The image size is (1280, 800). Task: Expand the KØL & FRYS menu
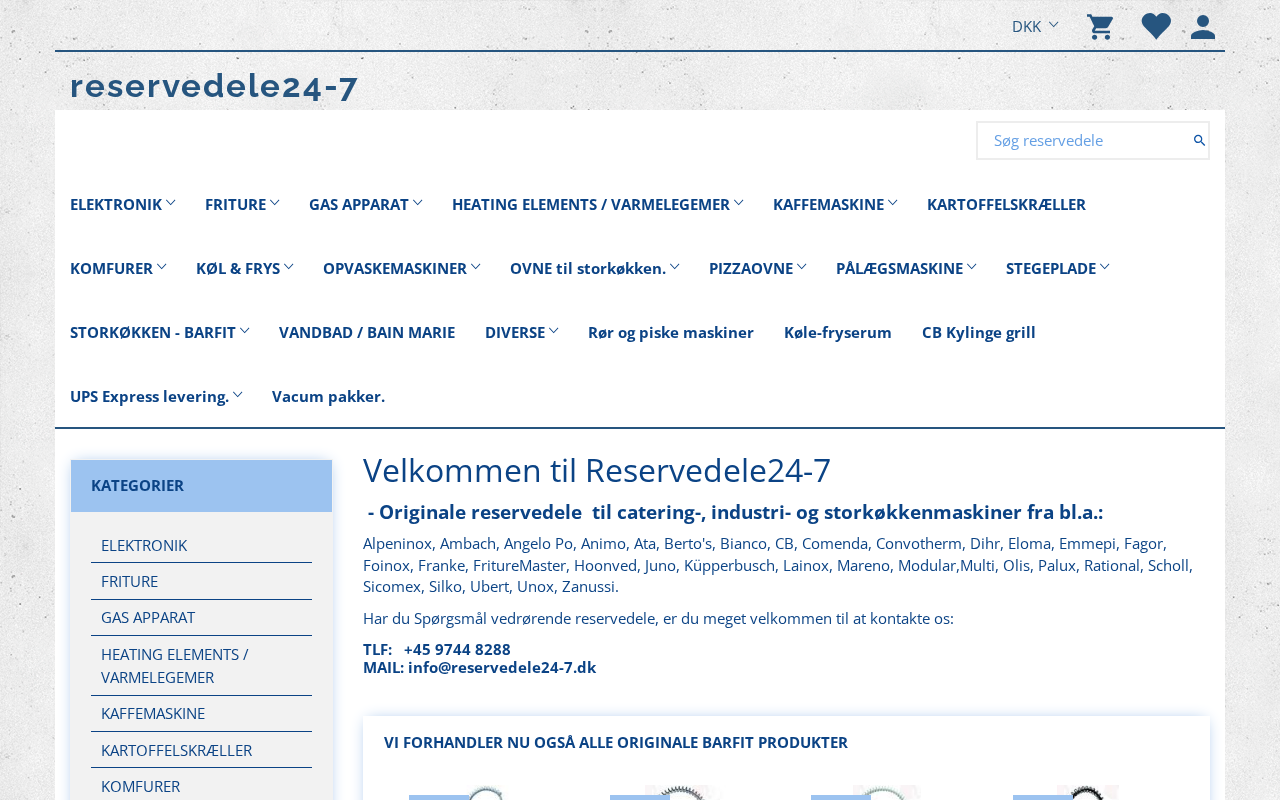245,268
